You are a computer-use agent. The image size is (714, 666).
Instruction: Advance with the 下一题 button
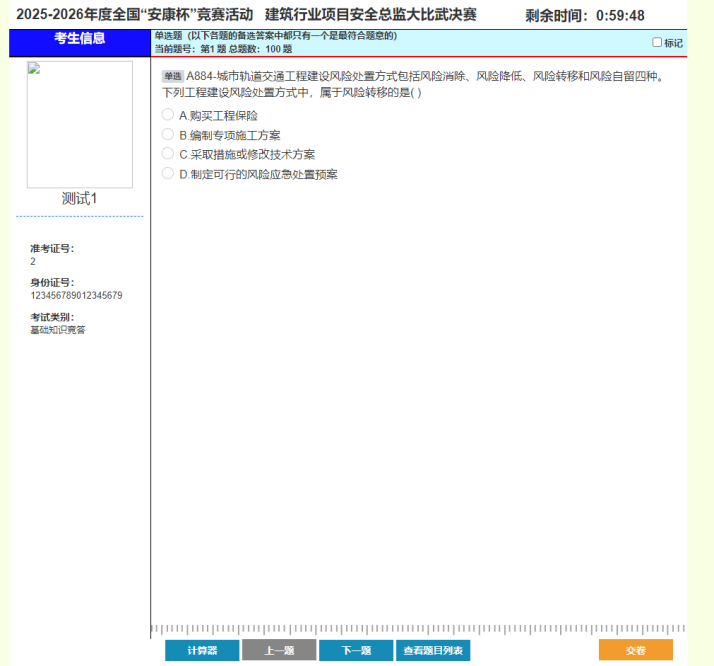coord(356,650)
